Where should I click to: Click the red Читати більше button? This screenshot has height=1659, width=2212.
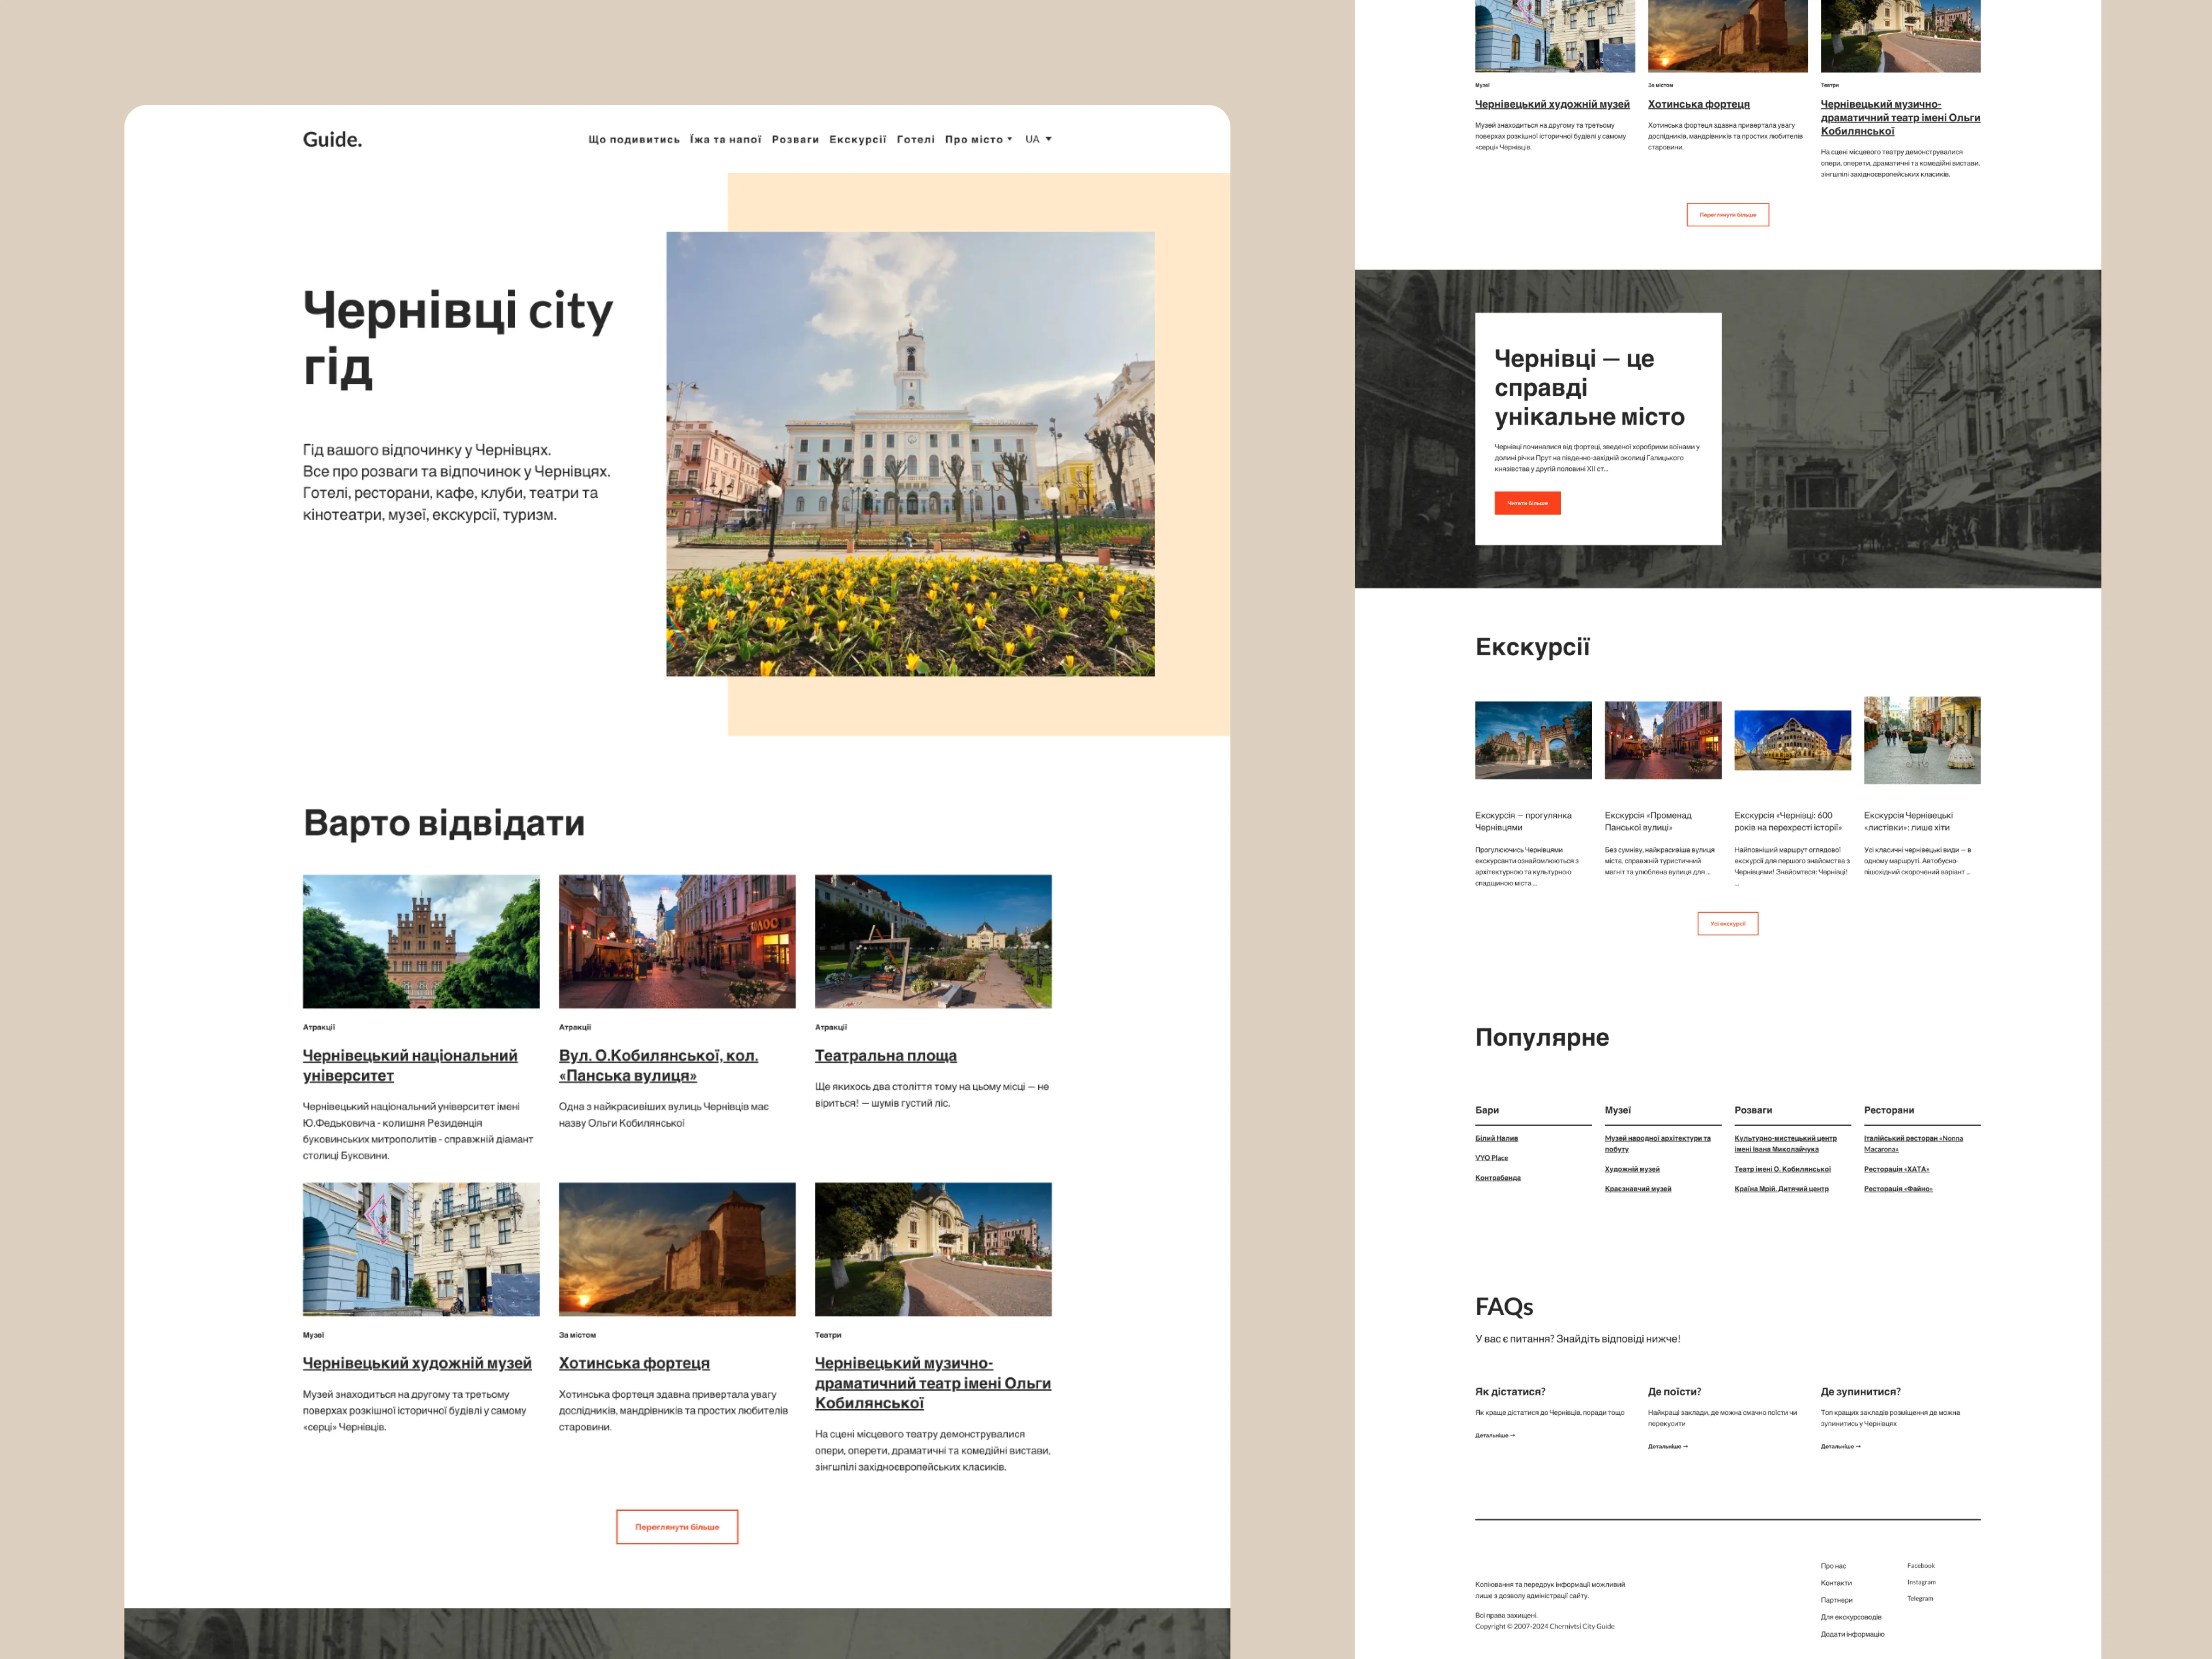pos(1527,503)
